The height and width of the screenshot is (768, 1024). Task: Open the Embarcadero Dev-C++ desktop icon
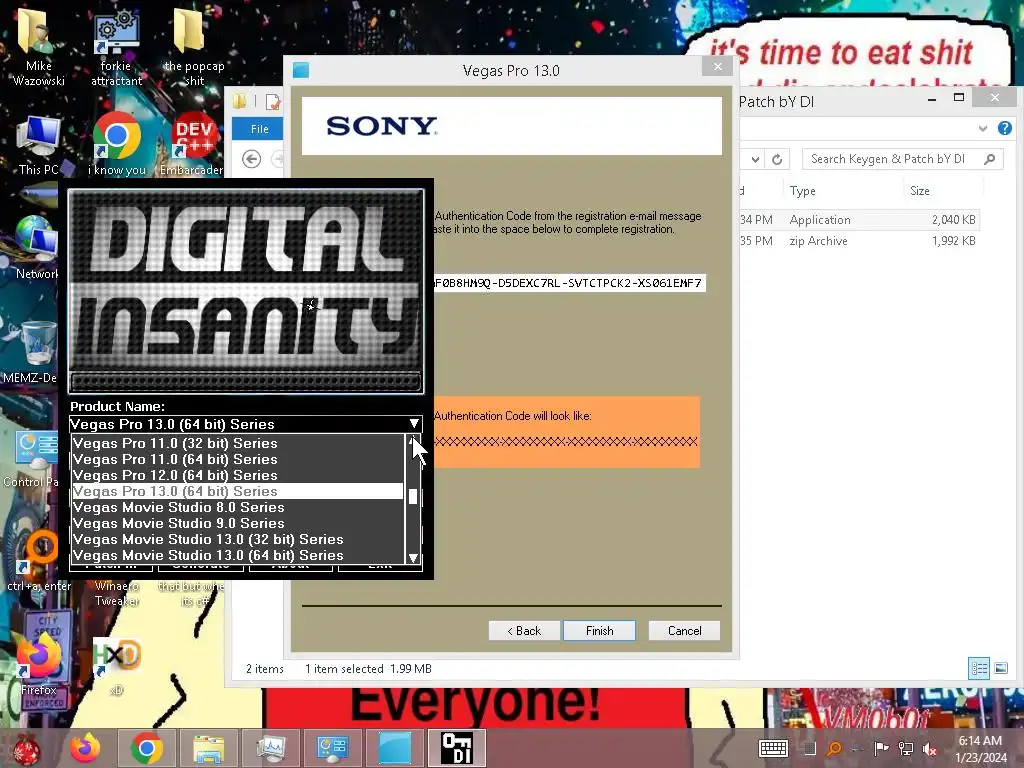pos(192,145)
